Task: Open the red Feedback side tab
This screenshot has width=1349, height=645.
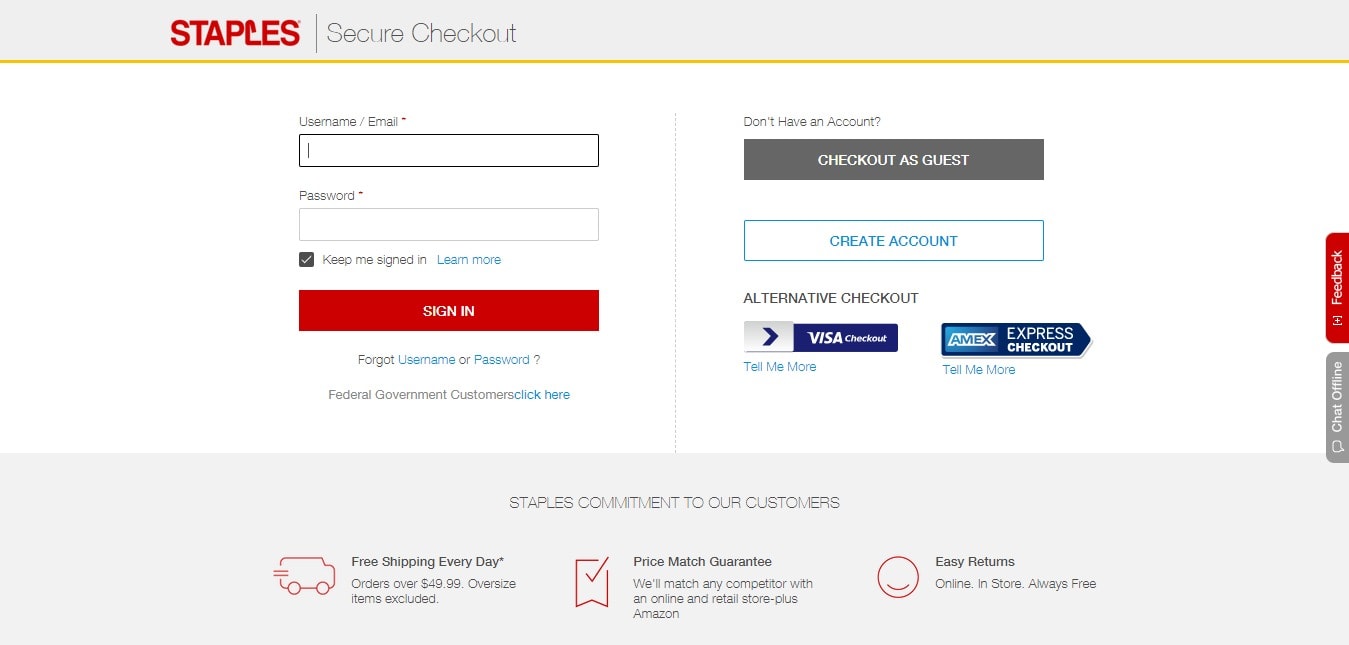Action: tap(1337, 288)
